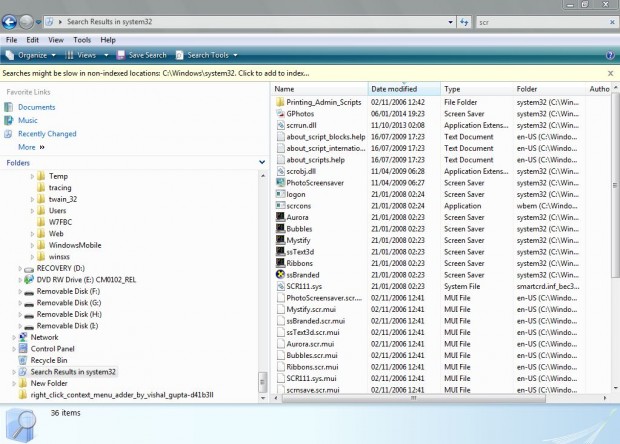The width and height of the screenshot is (620, 444).
Task: Select the Bubbles screen saver icon
Action: 280,229
